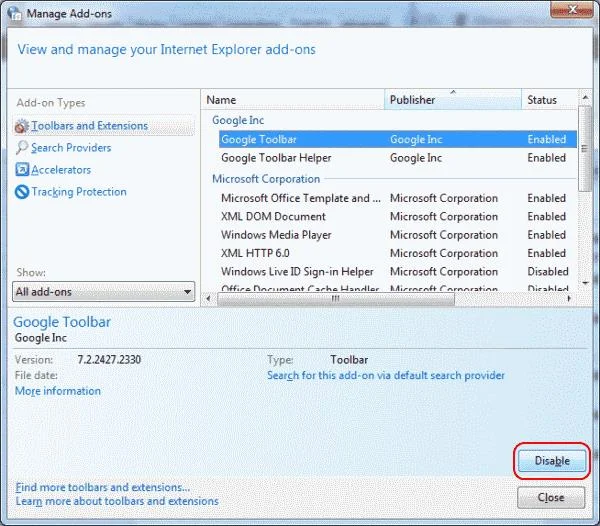600x526 pixels.
Task: Click the vertical scrollbar down arrow
Action: [x=585, y=283]
